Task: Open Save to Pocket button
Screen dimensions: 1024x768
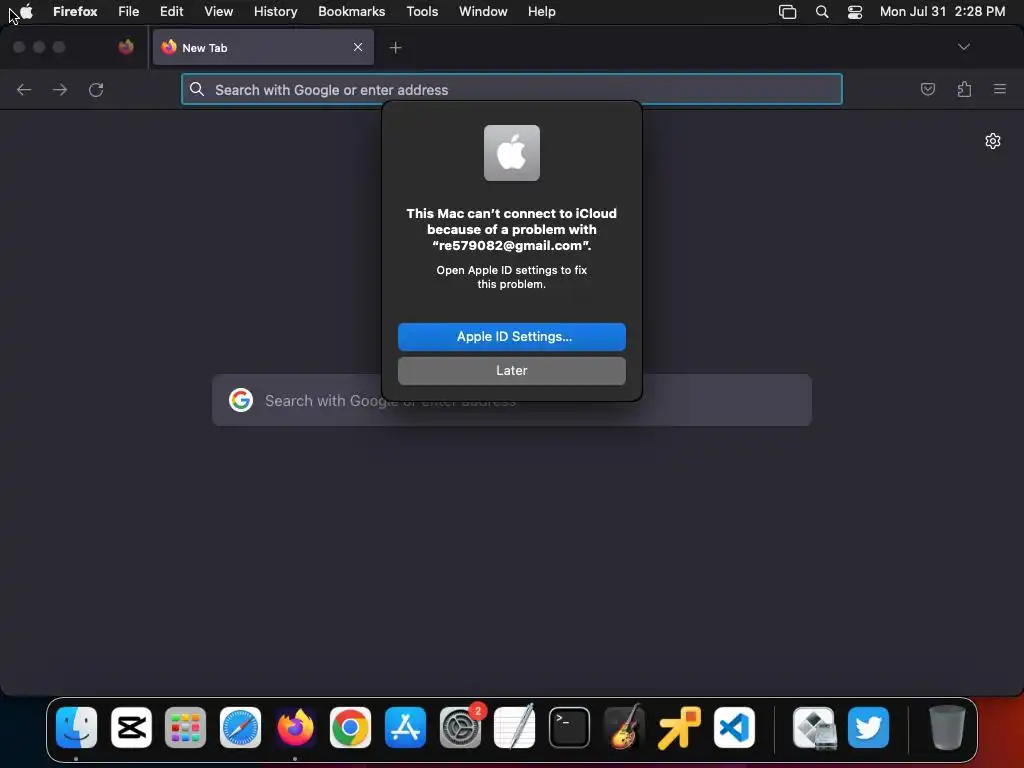Action: tap(927, 89)
